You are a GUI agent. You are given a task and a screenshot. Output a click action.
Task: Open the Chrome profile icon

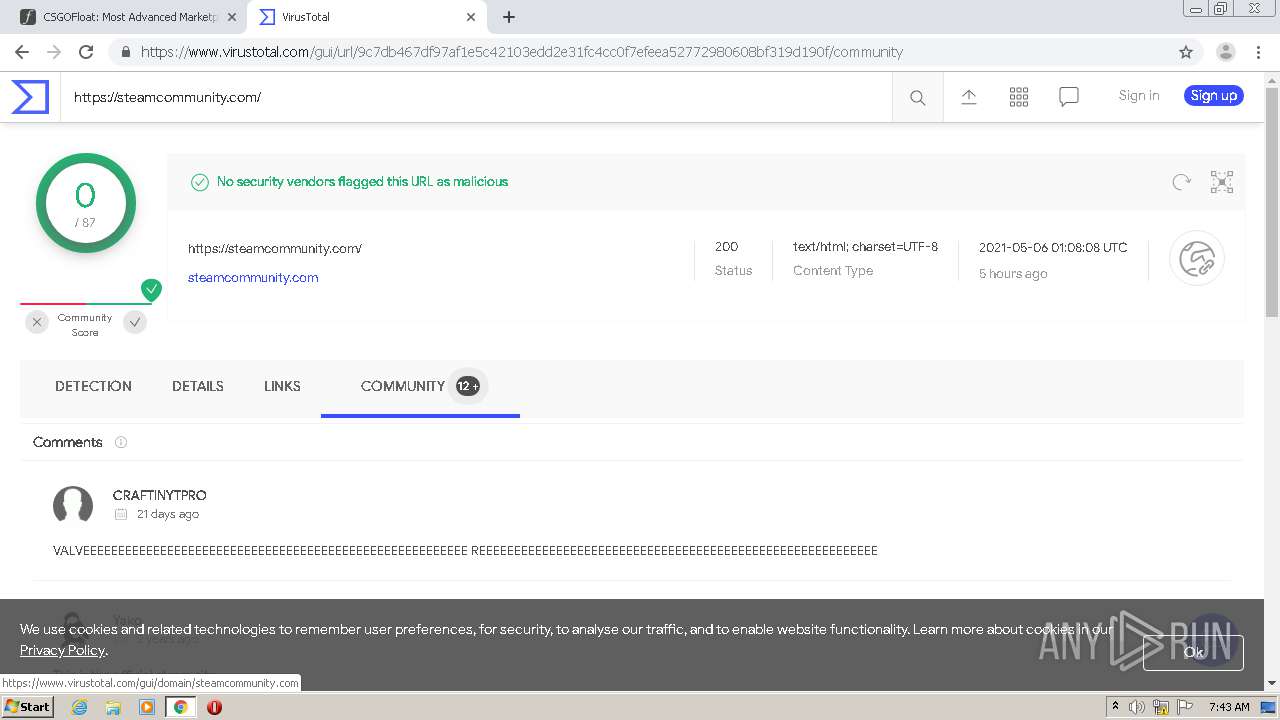[x=1225, y=52]
